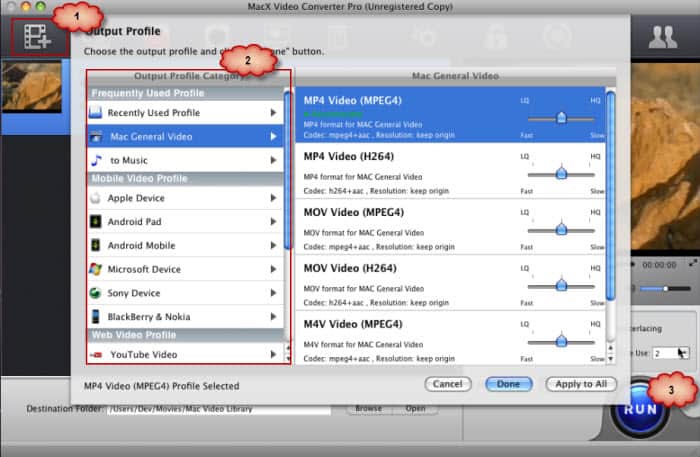
Task: Click the fullscreen expand icon in preview
Action: (693, 263)
